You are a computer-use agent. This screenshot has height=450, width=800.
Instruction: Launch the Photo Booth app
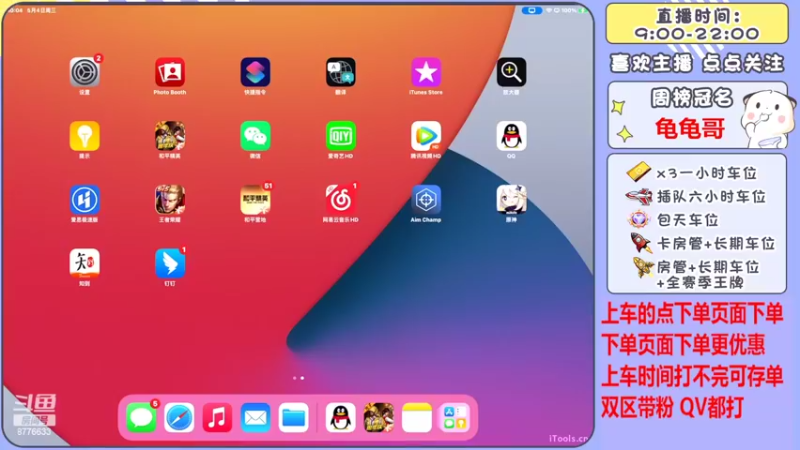pyautogui.click(x=170, y=72)
